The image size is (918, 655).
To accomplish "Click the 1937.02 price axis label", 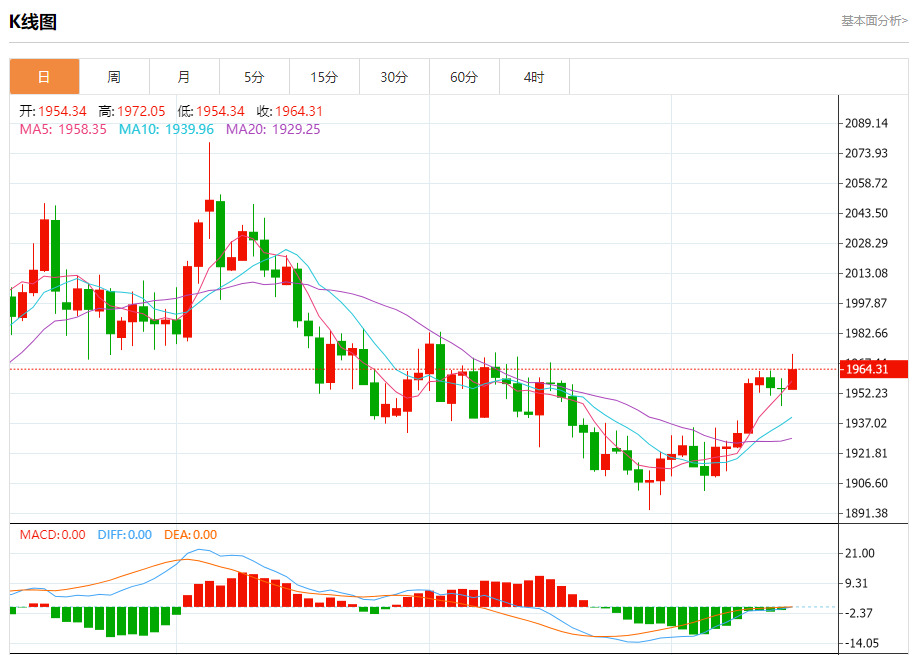I will 866,423.
